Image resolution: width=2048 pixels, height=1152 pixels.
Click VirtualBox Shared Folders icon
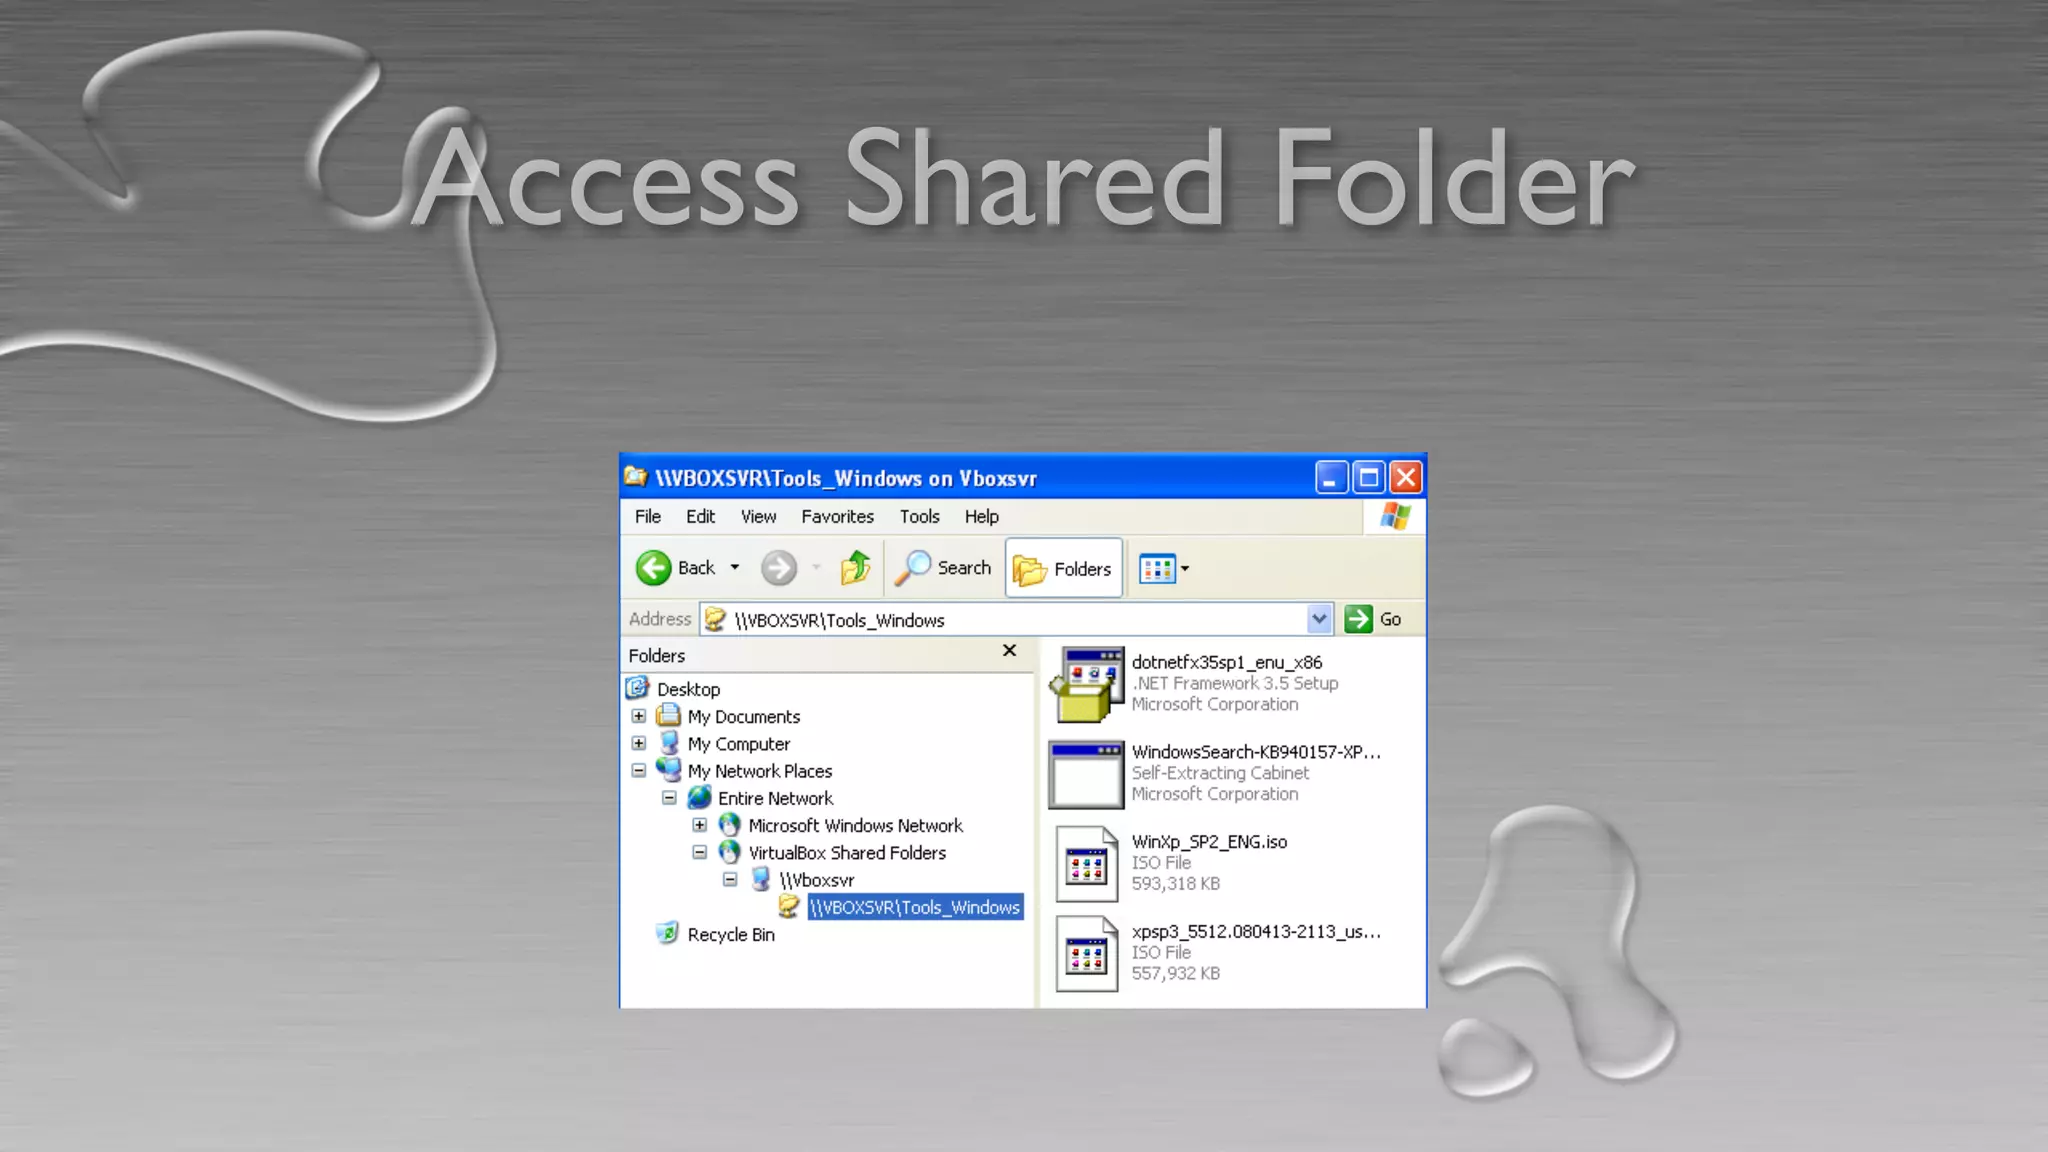coord(730,852)
